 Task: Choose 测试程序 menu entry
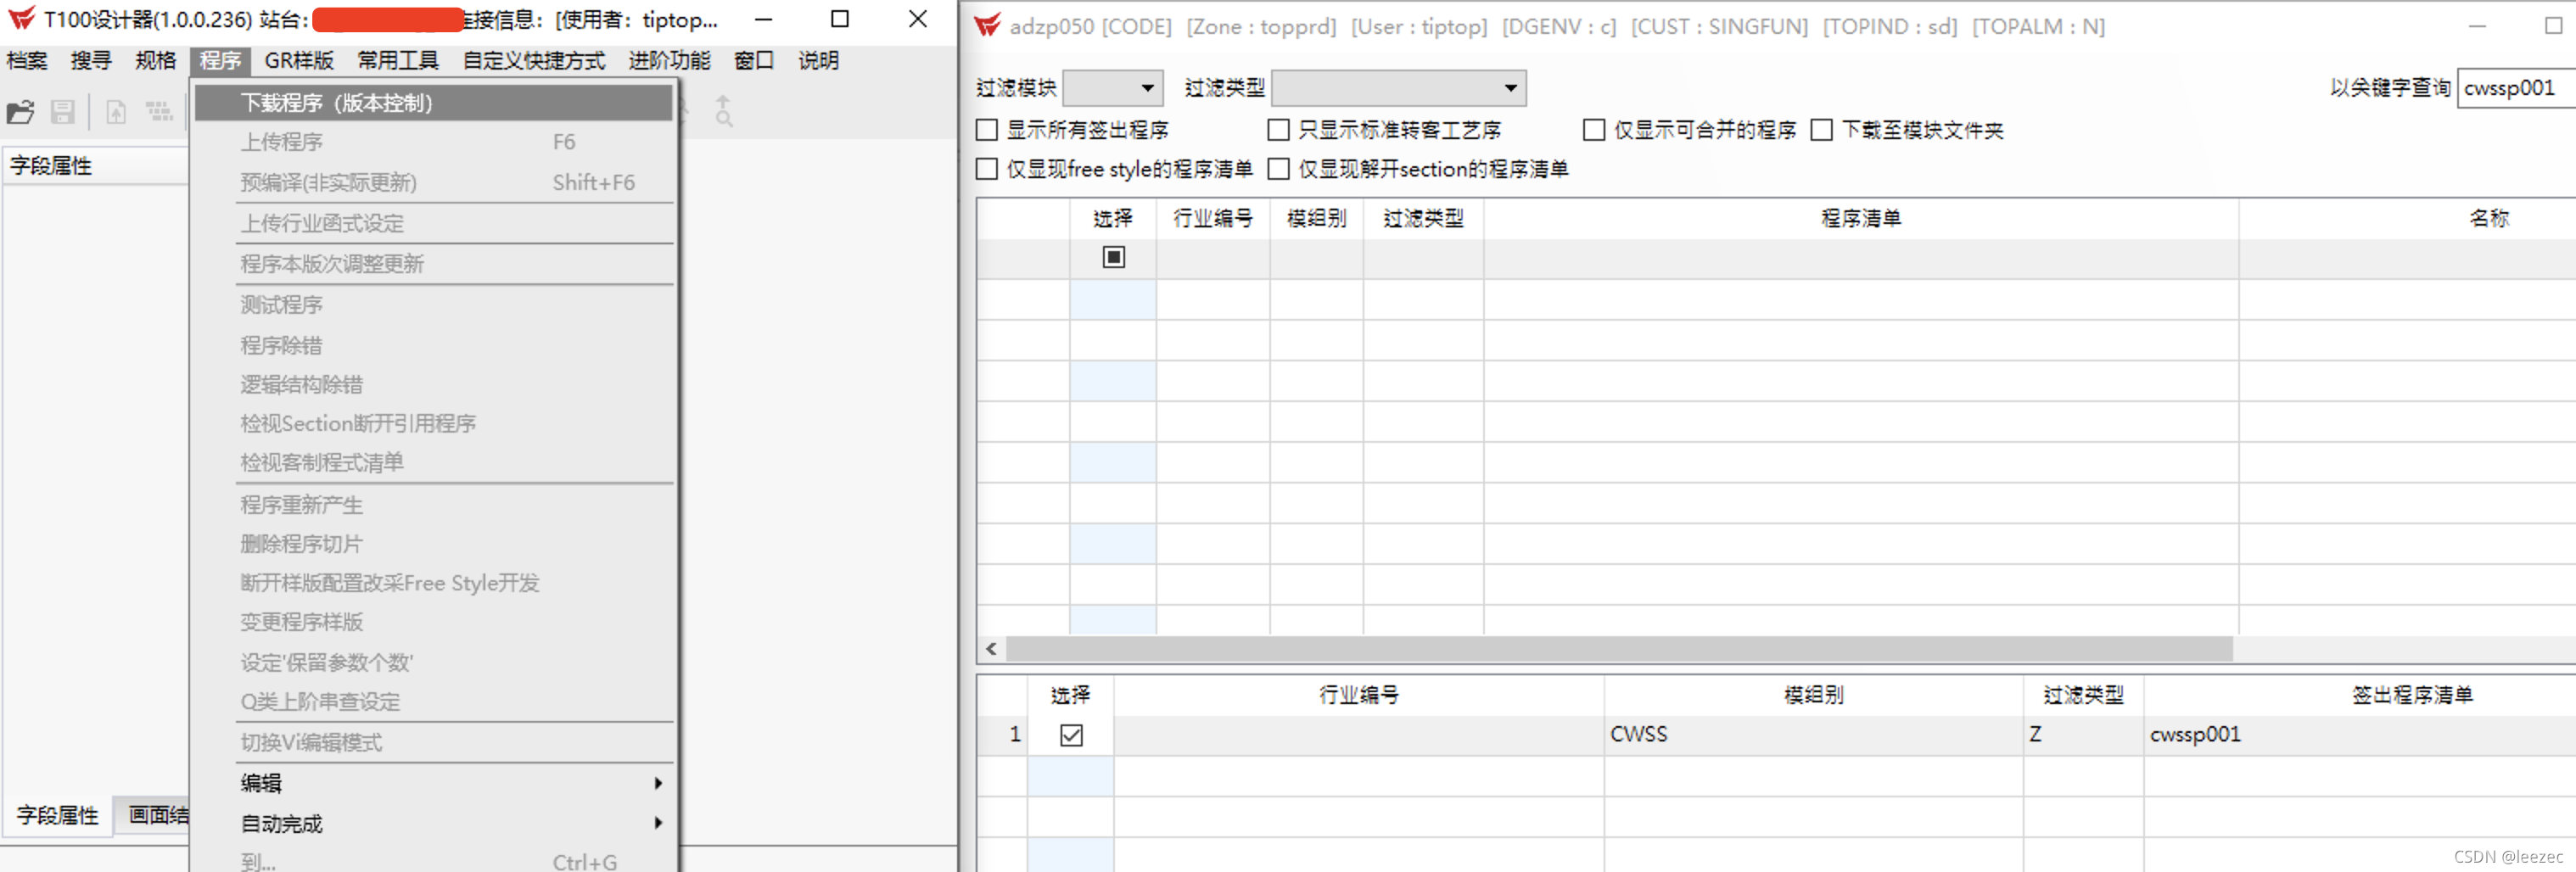tap(433, 305)
